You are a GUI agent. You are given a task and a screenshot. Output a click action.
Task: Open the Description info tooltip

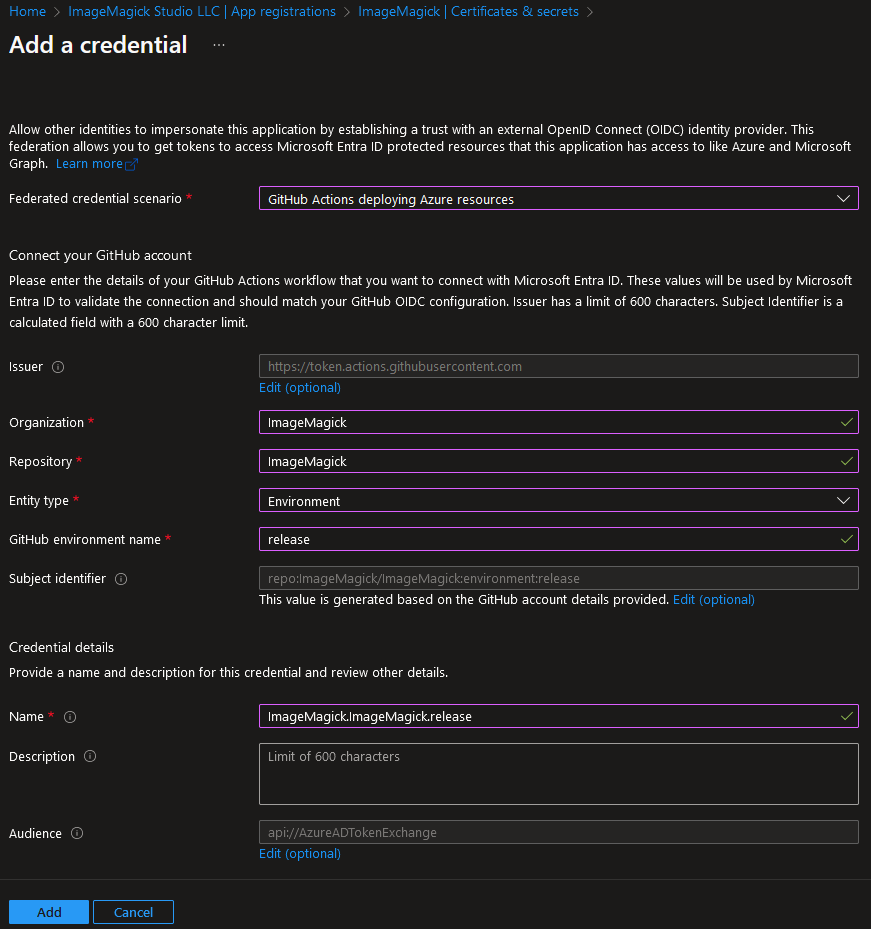[89, 757]
